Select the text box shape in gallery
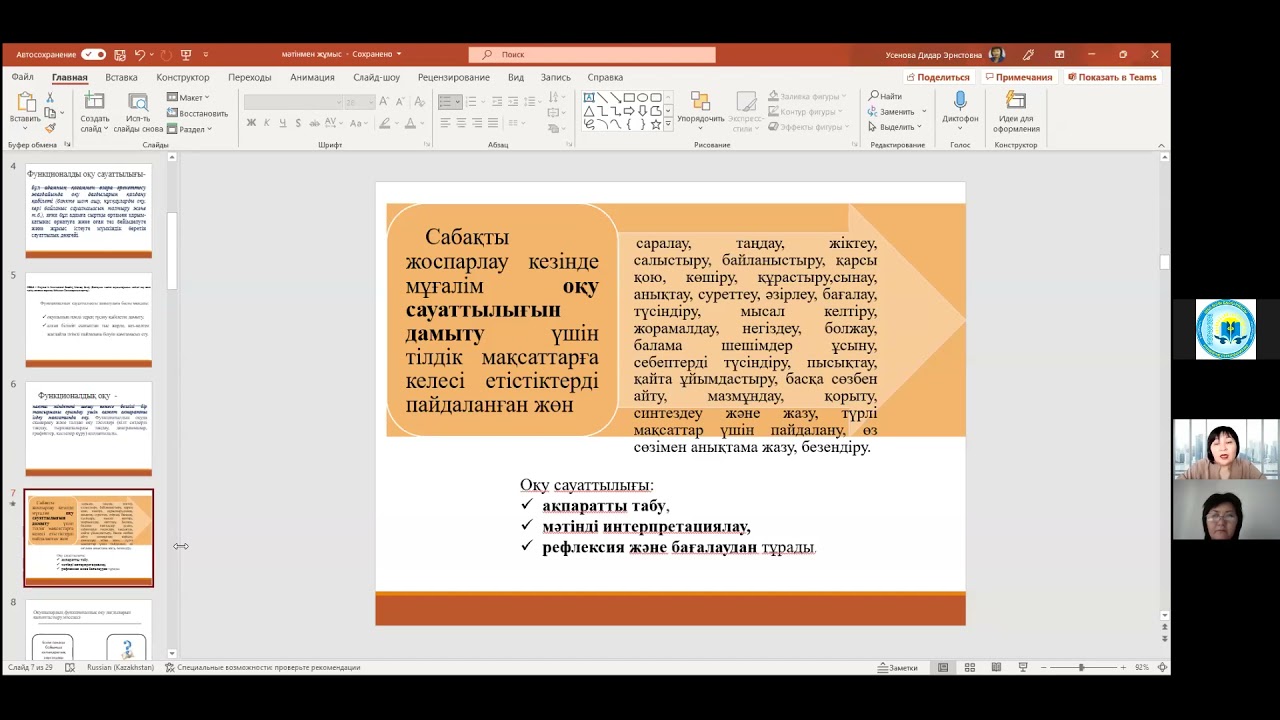 pyautogui.click(x=589, y=97)
